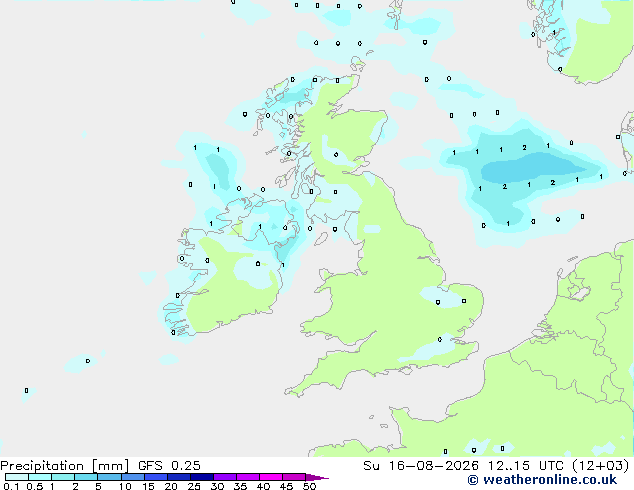The width and height of the screenshot is (634, 490).
Task: Pick the 10–15 mm blue legend swatch
Action: pos(132,477)
